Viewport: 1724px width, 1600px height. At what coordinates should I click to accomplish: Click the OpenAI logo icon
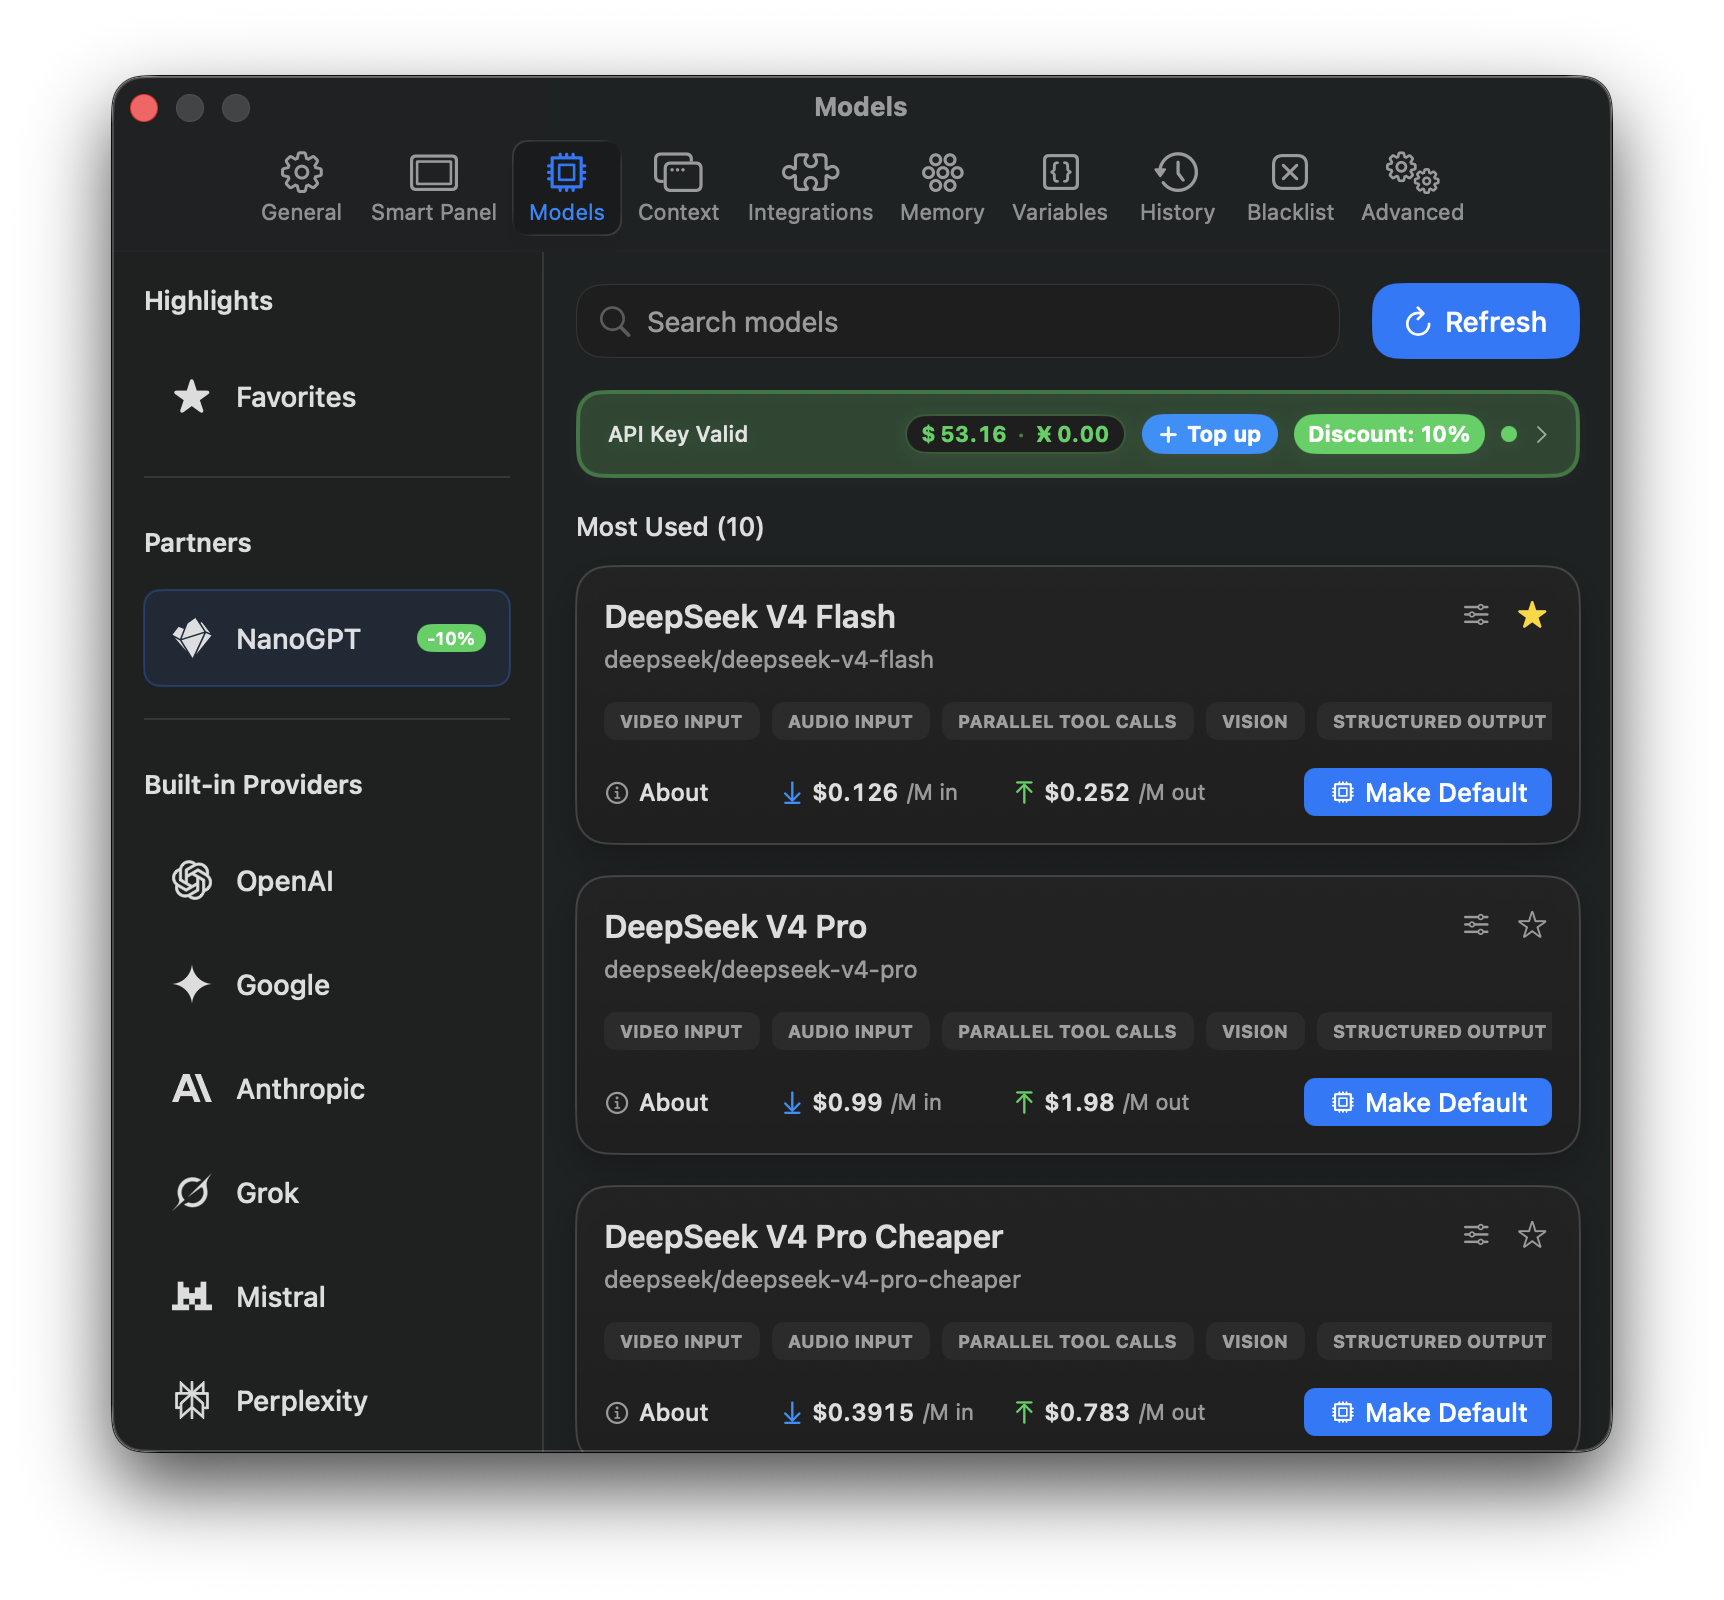[x=192, y=881]
